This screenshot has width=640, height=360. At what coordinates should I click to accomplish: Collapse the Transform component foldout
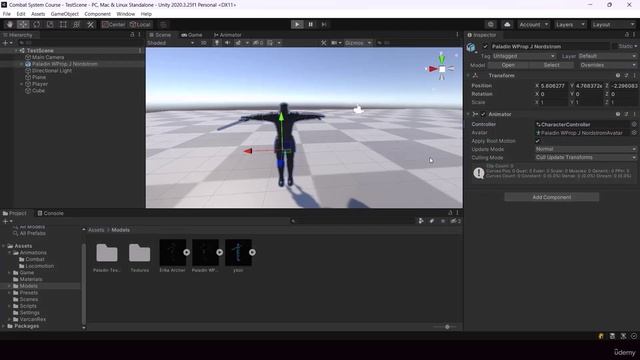[468, 76]
